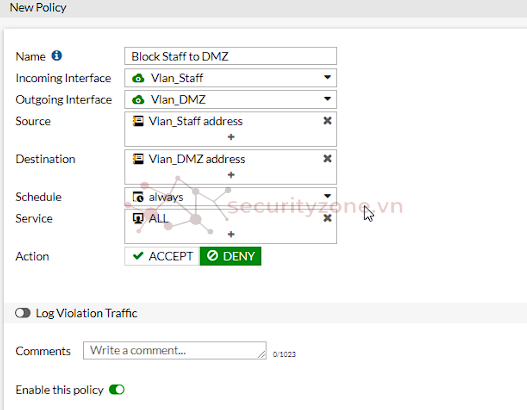Add another Service with plus icon
The width and height of the screenshot is (527, 410).
231,234
